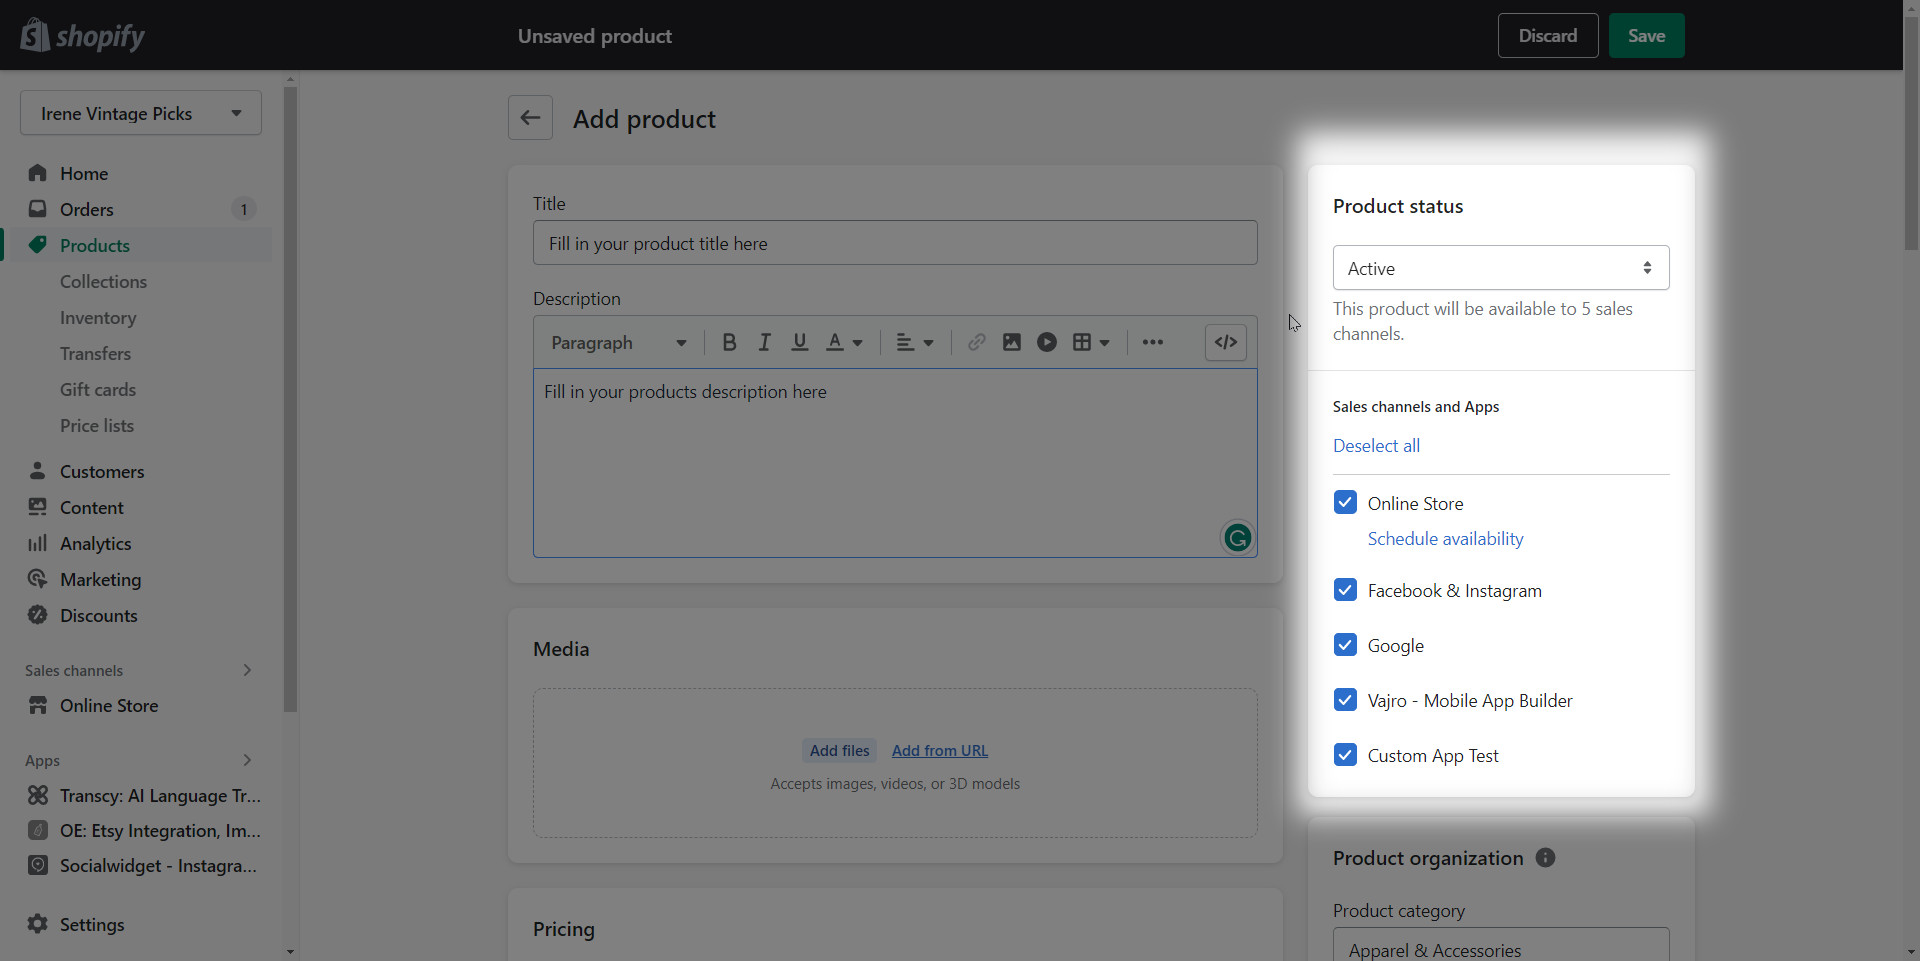This screenshot has width=1920, height=961.
Task: Expand the Sales channels section chevron
Action: coord(247,670)
